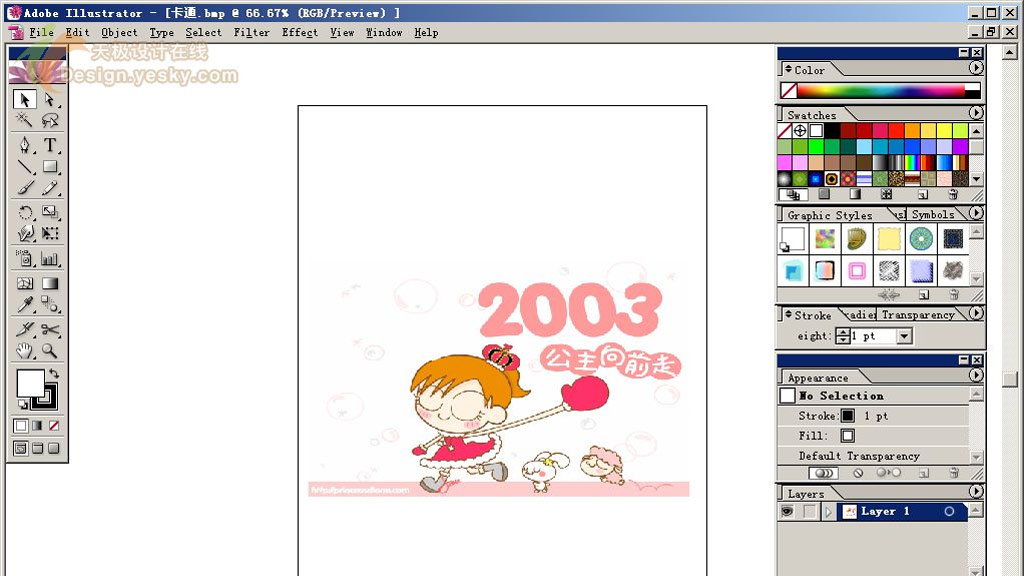Select the Stroke row in Appearance
1024x576 pixels.
coord(874,416)
